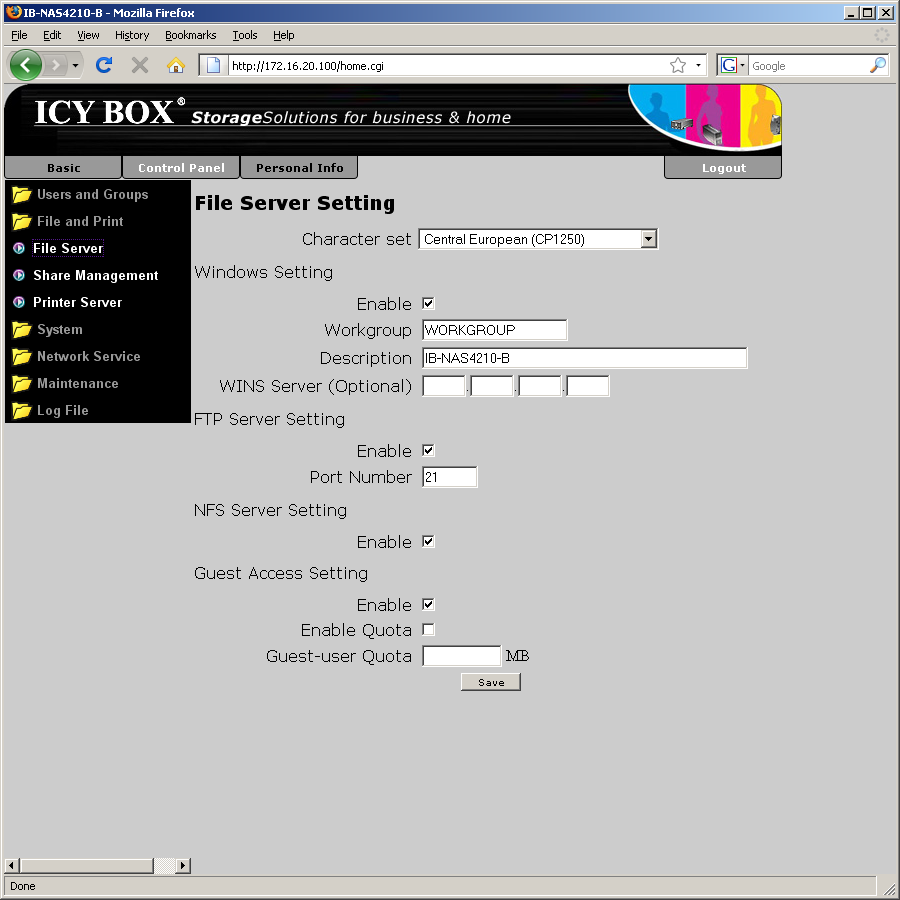Open the Users and Groups section

click(92, 195)
